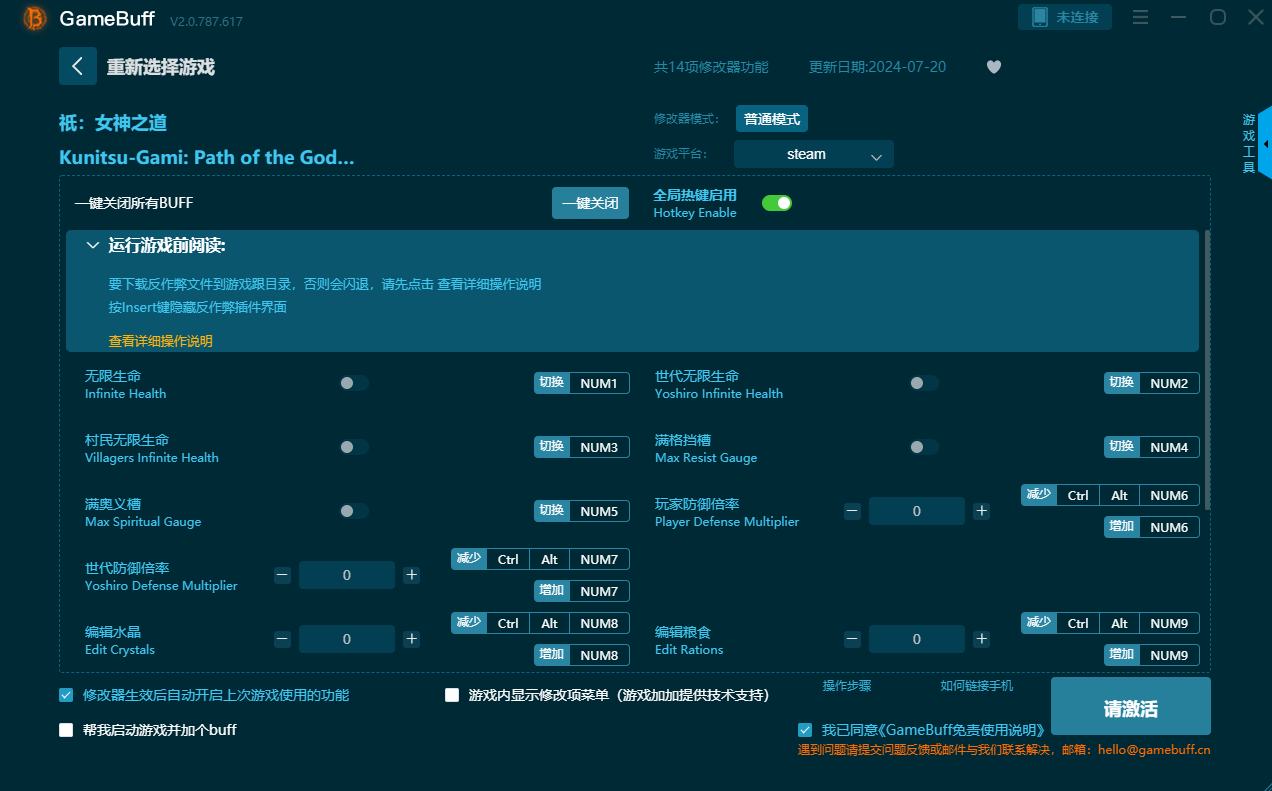Click NUM5 hotkey for Max Spiritual Gauge
Viewport: 1272px width, 791px height.
599,511
